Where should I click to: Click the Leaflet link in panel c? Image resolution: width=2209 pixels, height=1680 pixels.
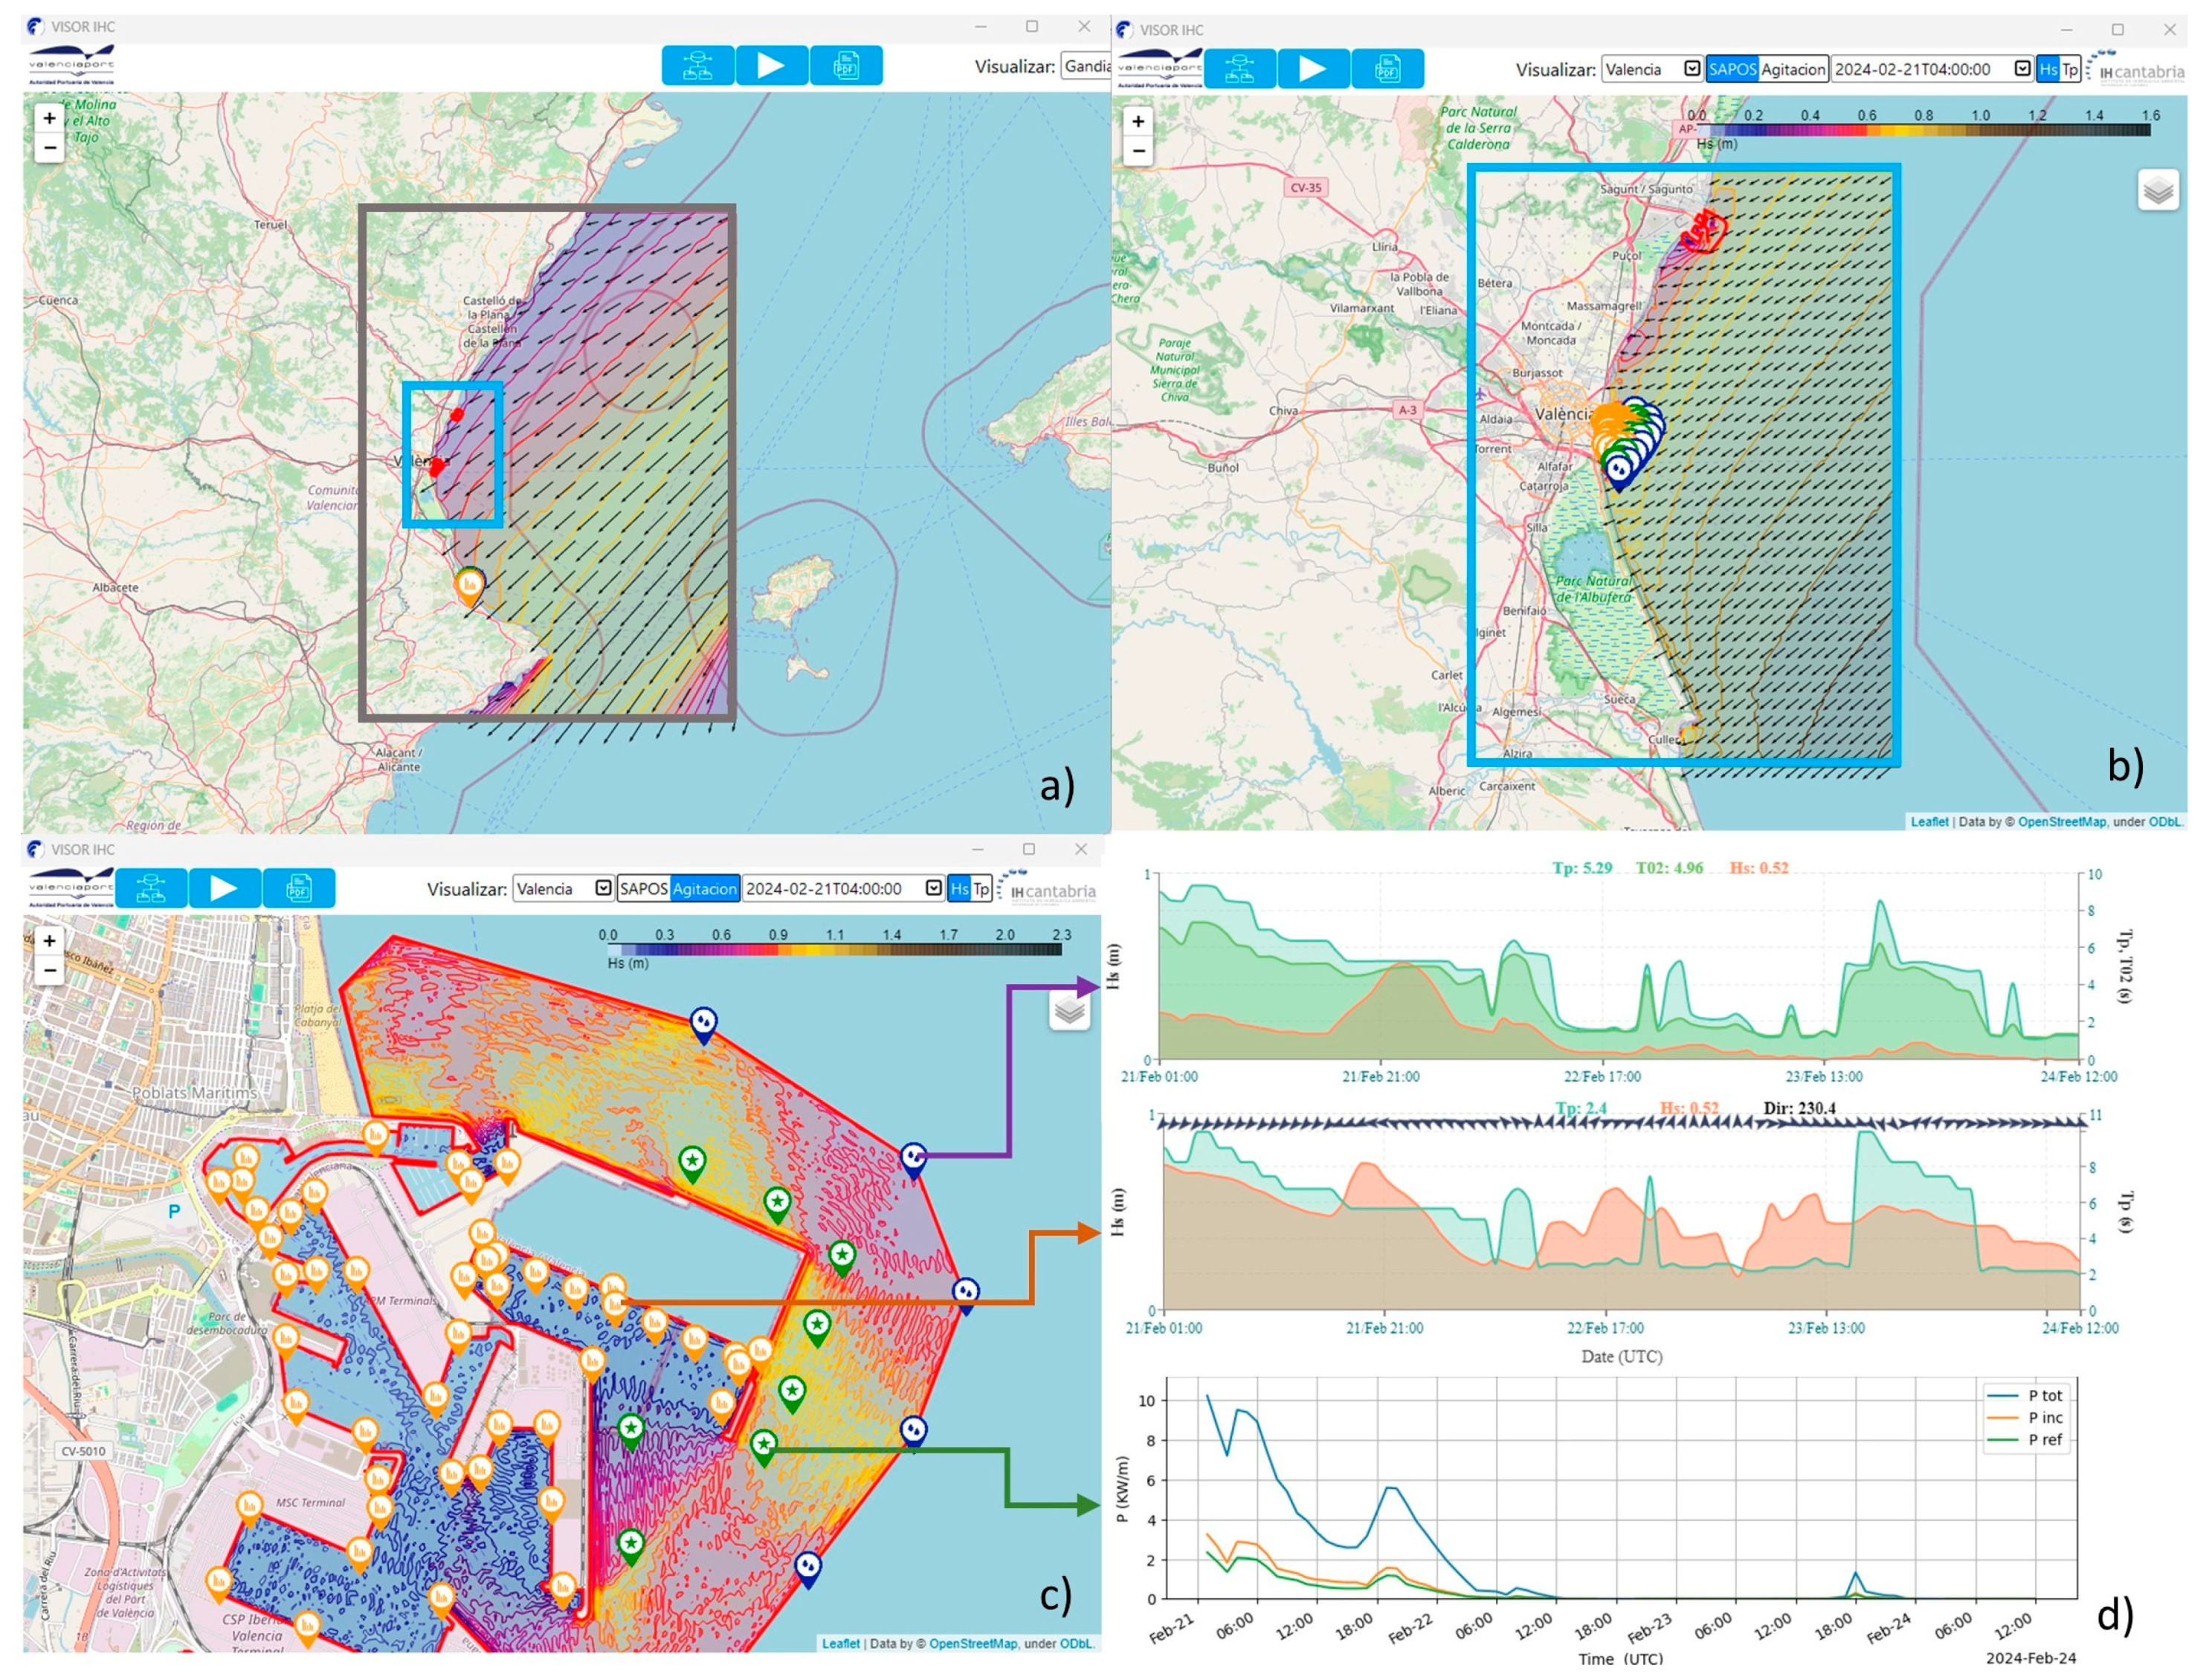point(840,1643)
